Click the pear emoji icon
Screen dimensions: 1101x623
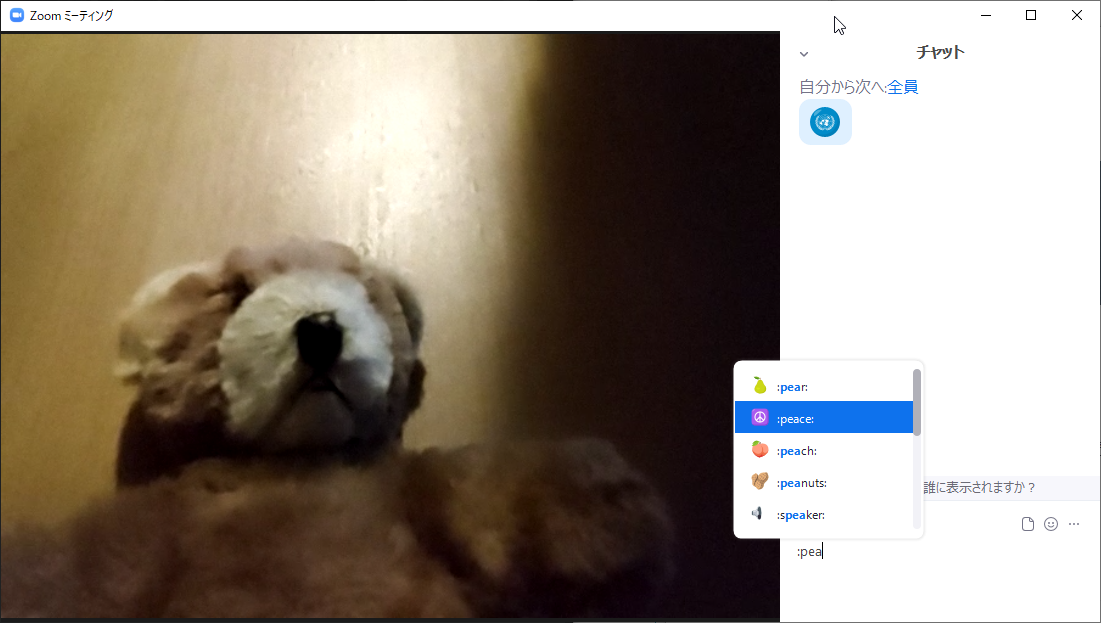click(x=760, y=386)
